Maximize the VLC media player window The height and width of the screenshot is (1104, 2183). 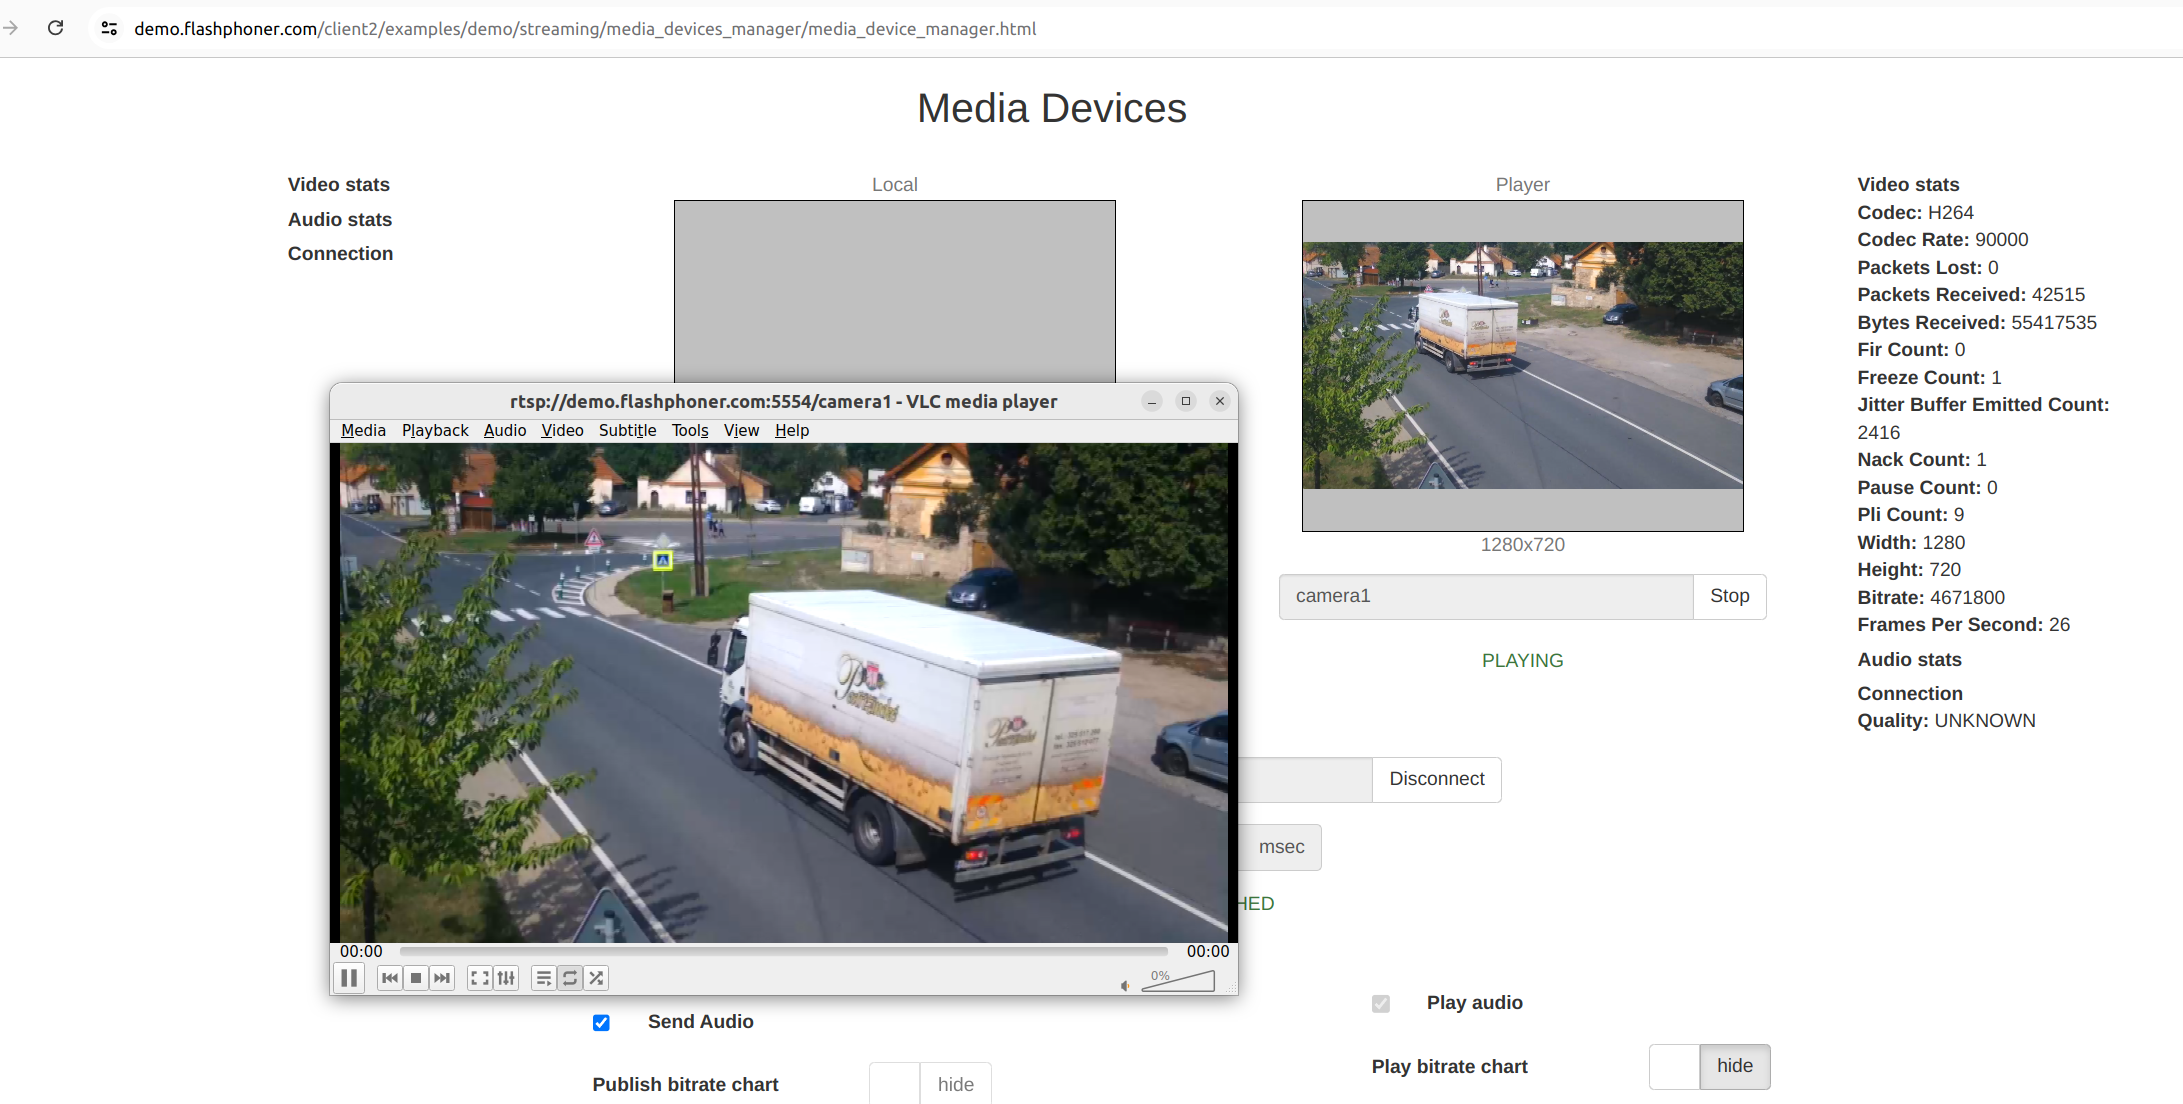[1186, 401]
